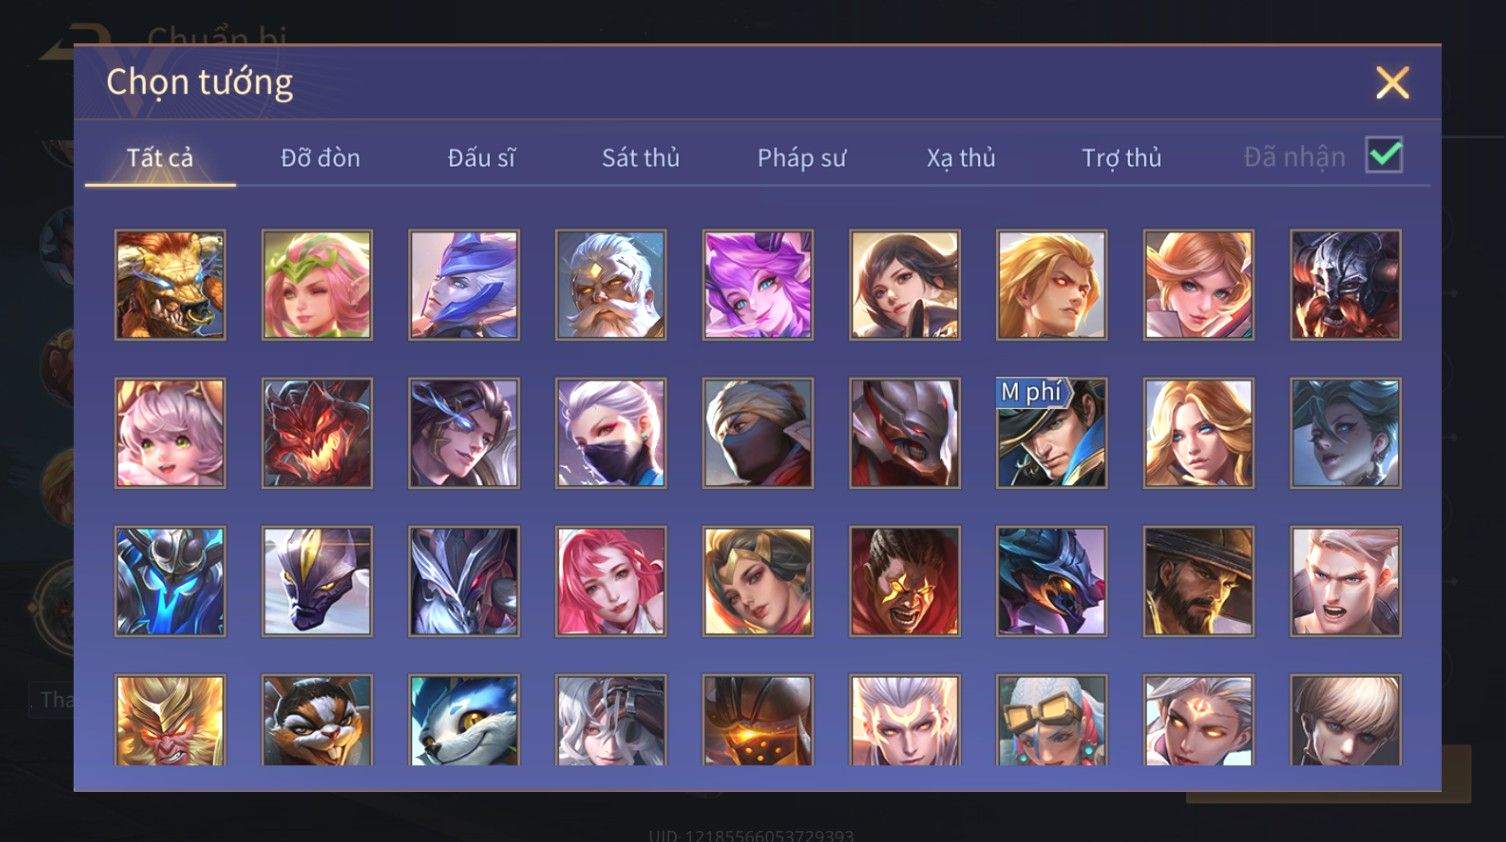The image size is (1506, 842).
Task: Toggle the 'Đã nhận' checkbox
Action: click(x=1385, y=155)
